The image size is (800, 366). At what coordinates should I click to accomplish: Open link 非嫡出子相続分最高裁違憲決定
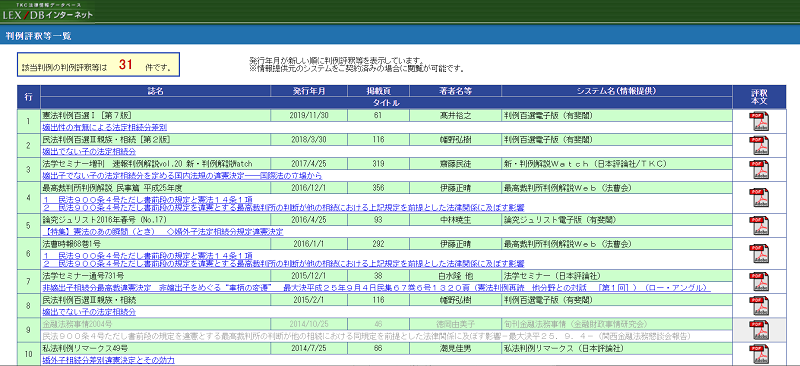[x=377, y=288]
